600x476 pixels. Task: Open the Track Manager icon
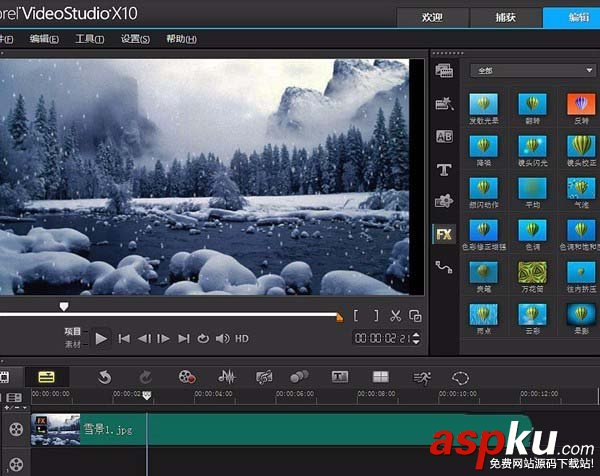pyautogui.click(x=14, y=398)
